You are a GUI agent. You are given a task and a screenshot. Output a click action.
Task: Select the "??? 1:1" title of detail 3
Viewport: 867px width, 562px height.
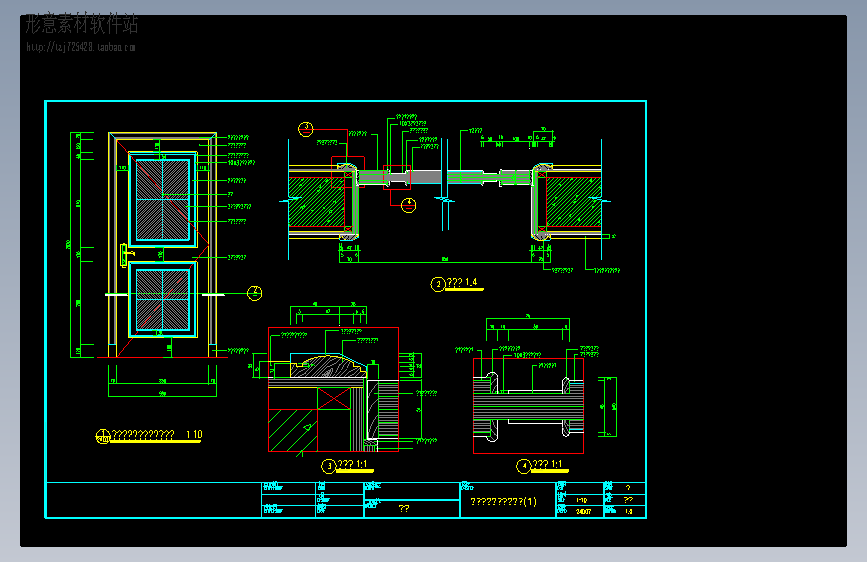coord(352,464)
